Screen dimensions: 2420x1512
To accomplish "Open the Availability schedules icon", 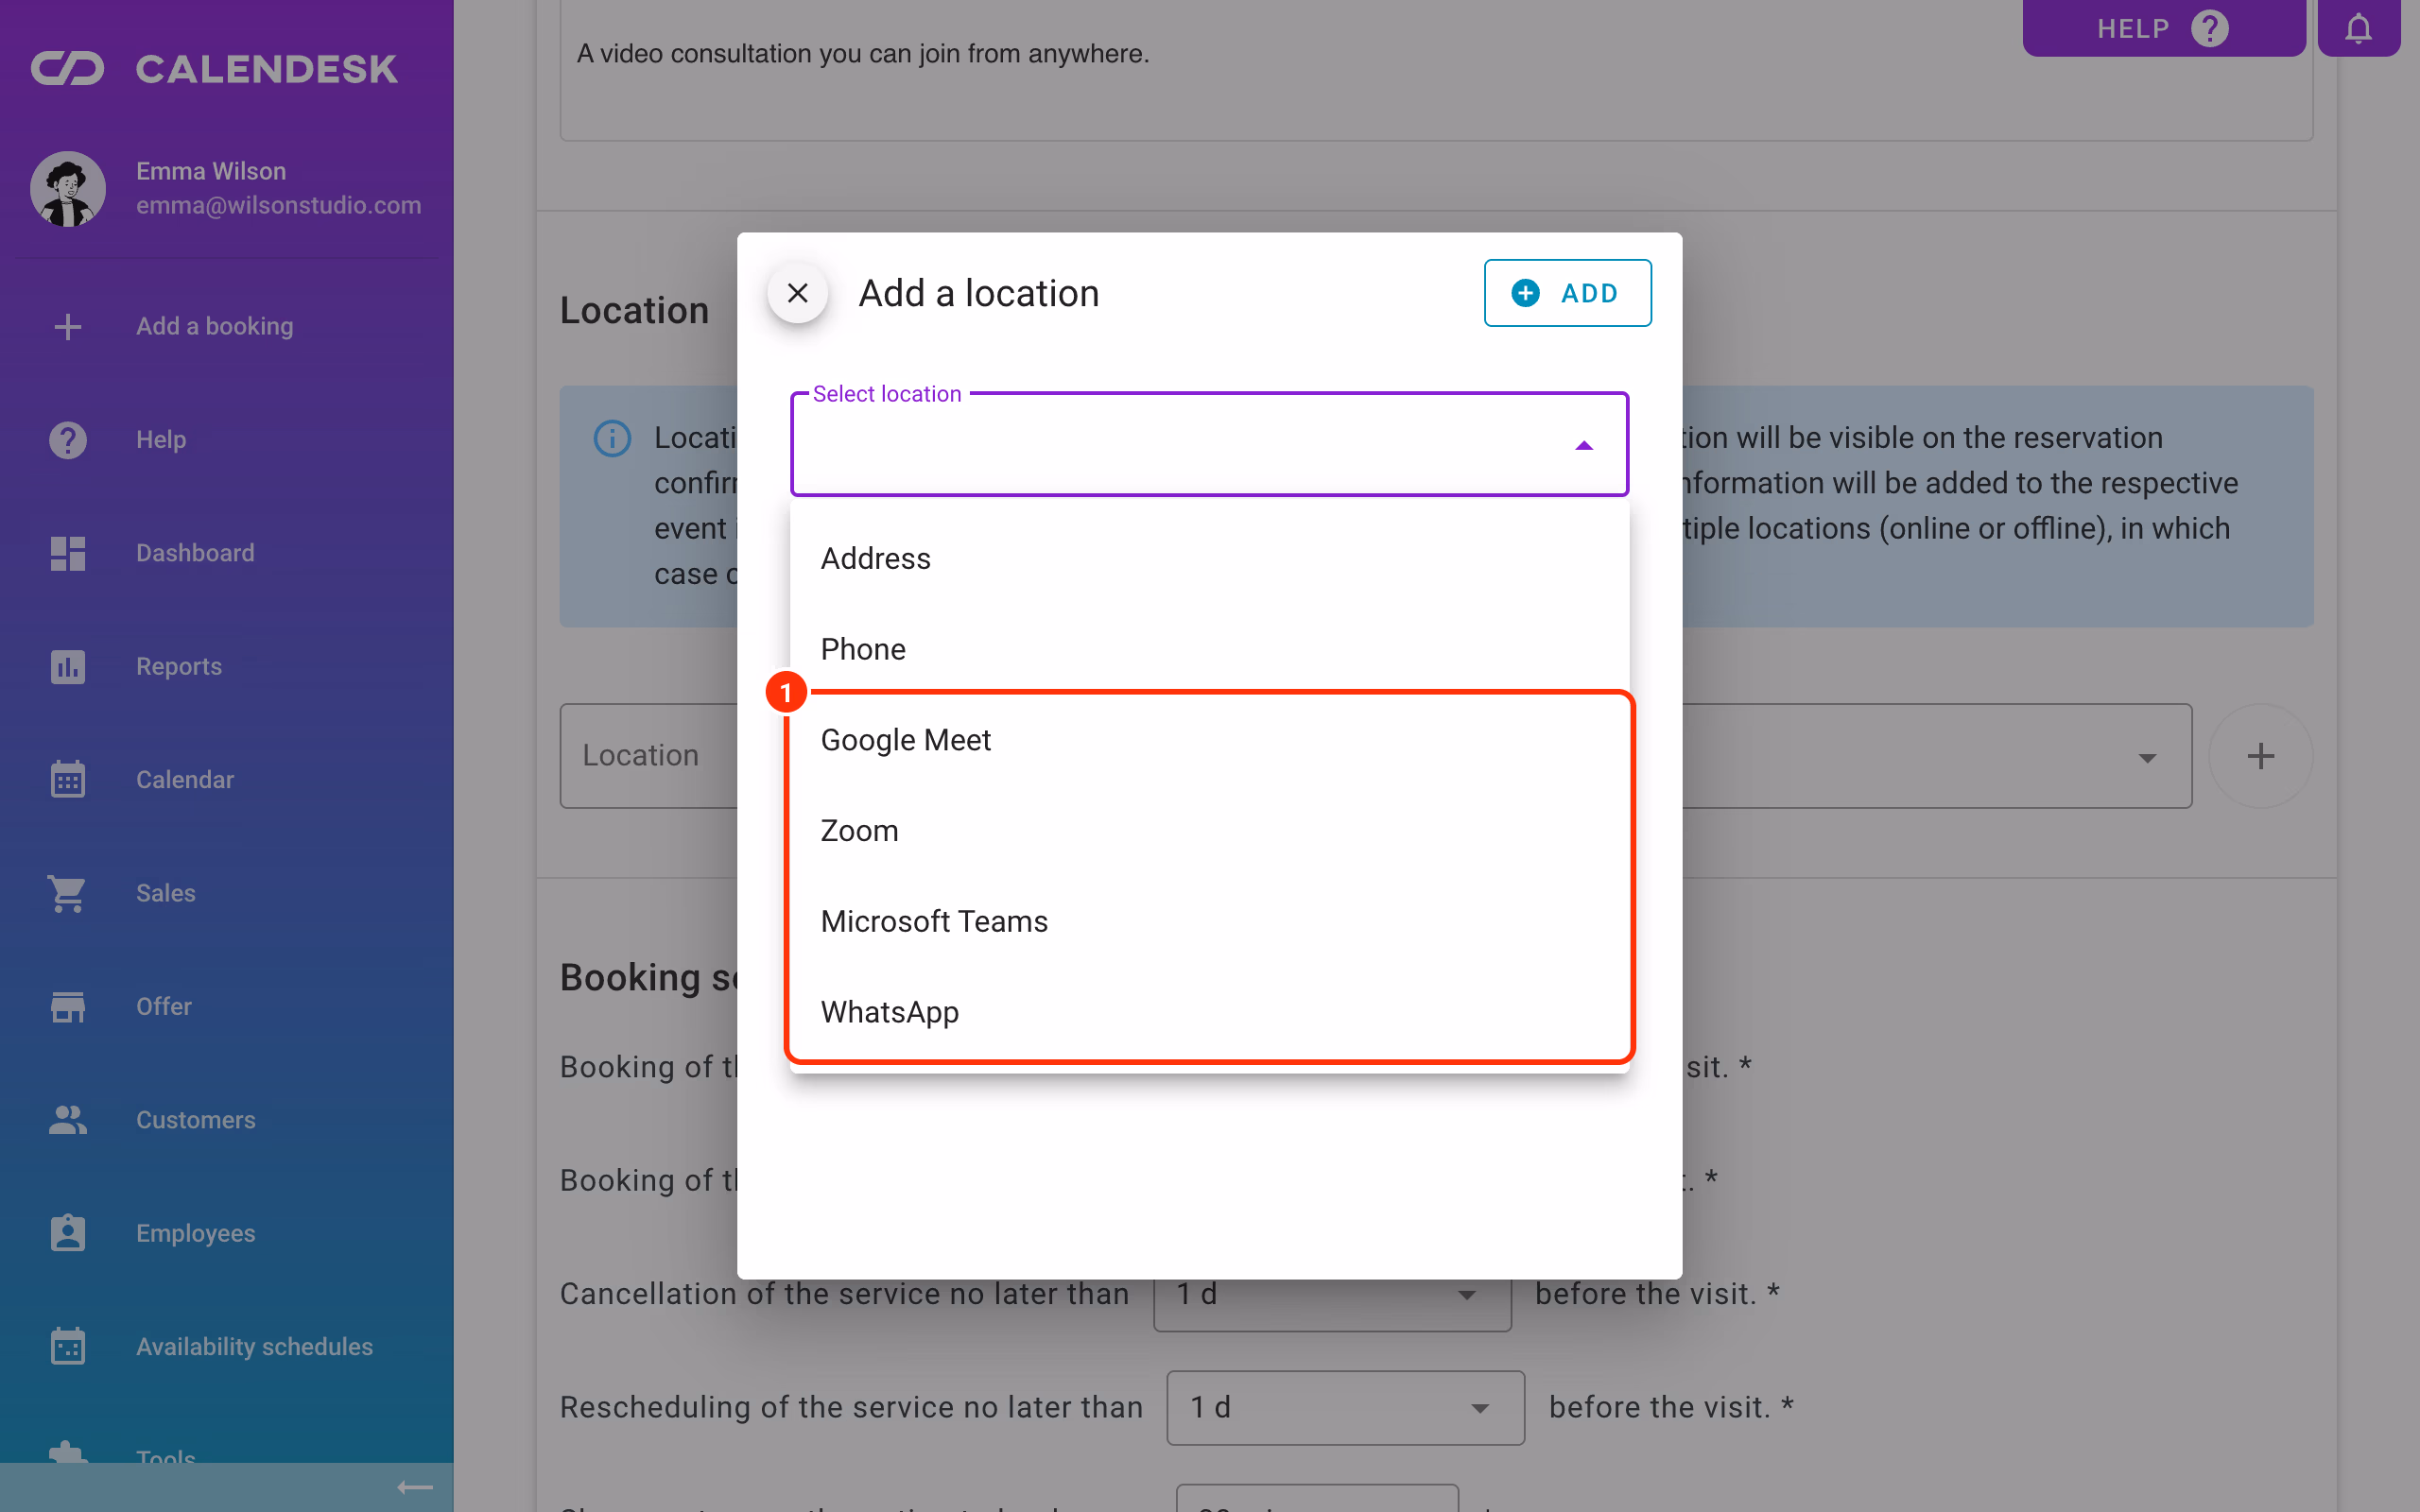I will [x=68, y=1346].
